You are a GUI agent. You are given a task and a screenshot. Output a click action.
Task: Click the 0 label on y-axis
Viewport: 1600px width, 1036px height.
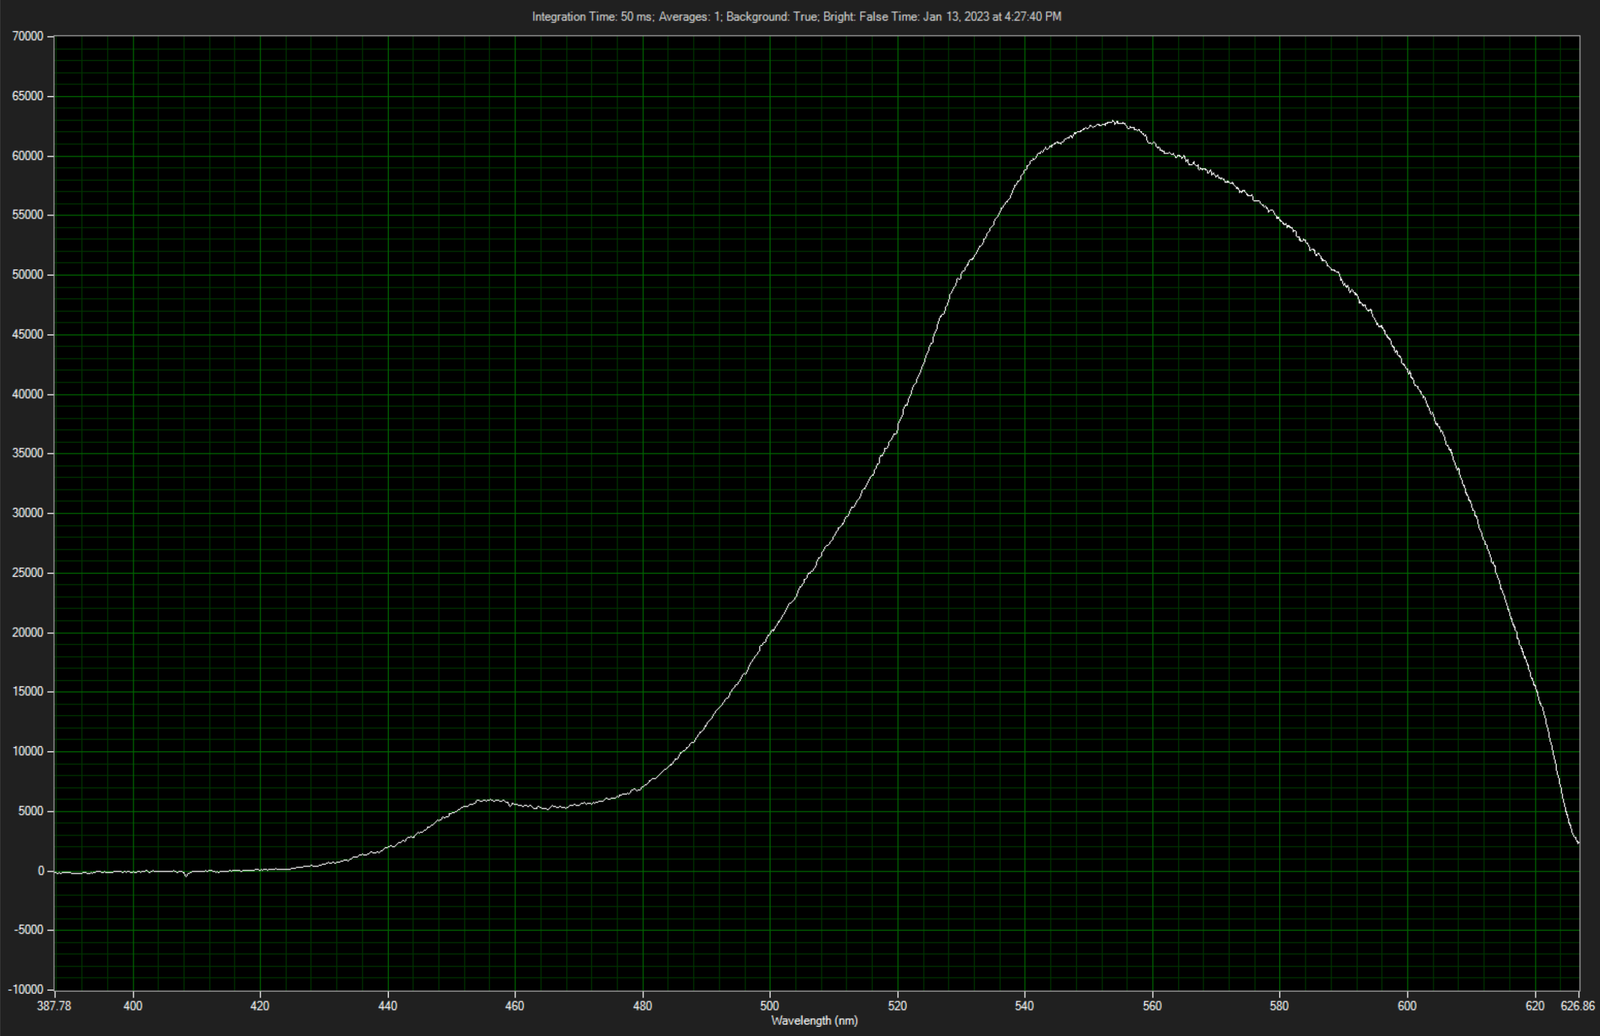[41, 871]
